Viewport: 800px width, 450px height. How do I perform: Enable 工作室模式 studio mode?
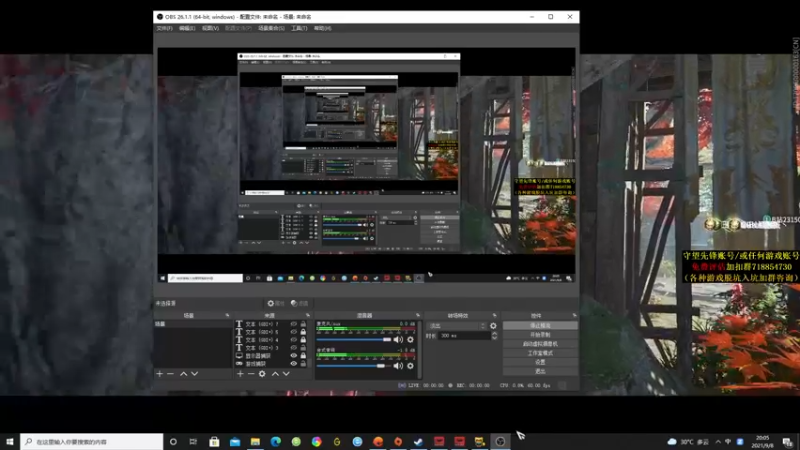(x=540, y=353)
